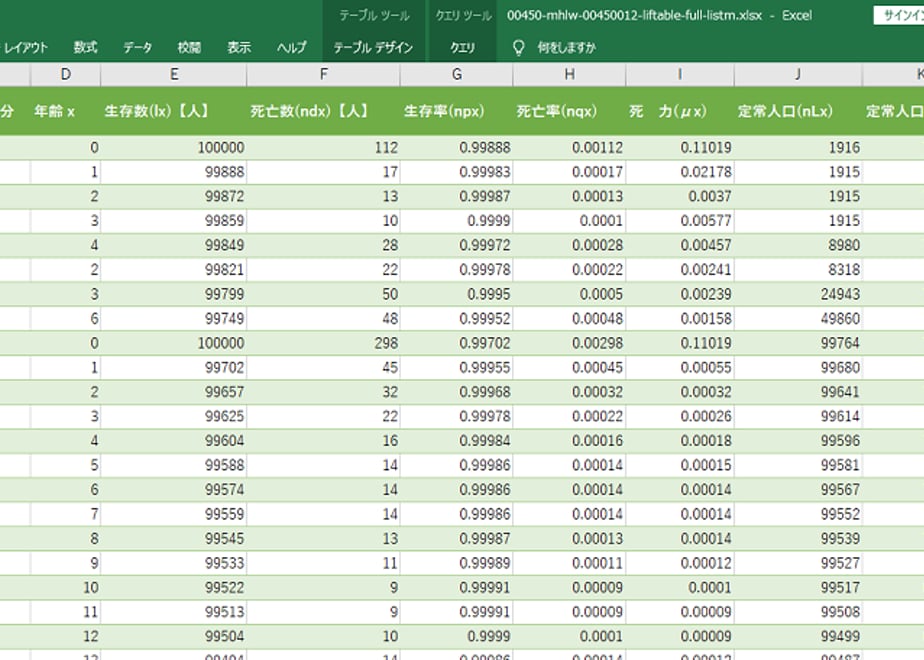Select column E header
Image resolution: width=924 pixels, height=660 pixels.
pyautogui.click(x=174, y=74)
